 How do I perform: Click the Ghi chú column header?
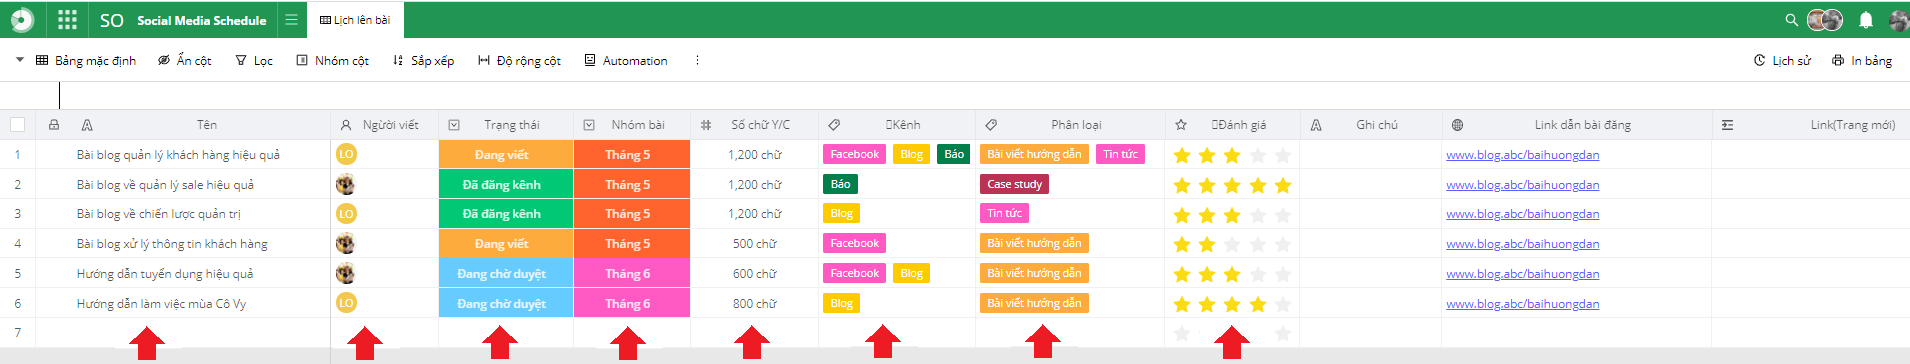(1377, 125)
